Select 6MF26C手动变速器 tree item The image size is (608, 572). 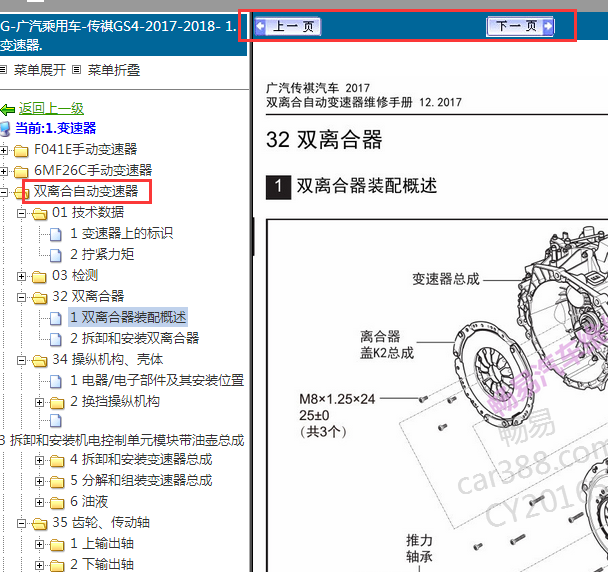(93, 170)
